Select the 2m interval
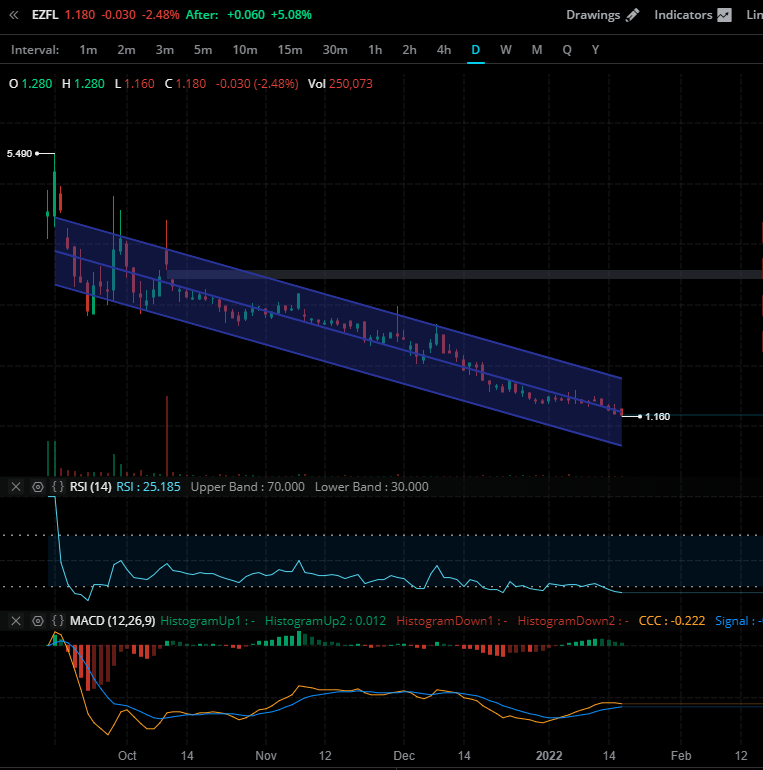 point(126,50)
